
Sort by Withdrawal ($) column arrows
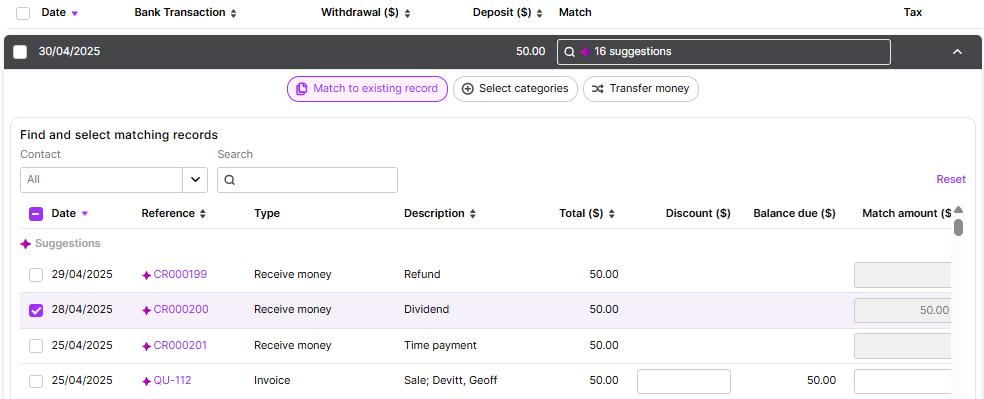coord(407,13)
